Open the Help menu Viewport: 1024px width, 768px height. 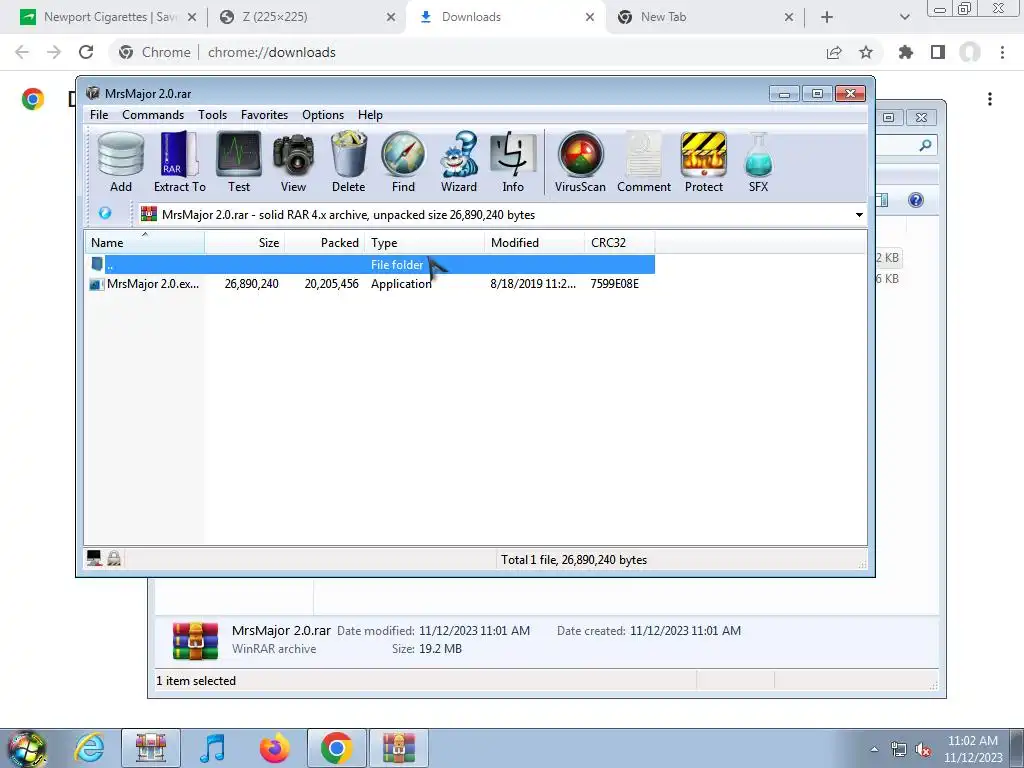point(370,115)
